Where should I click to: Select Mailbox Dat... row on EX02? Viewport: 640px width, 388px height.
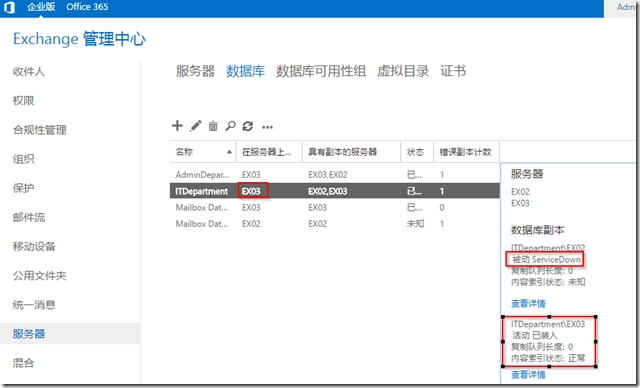pos(335,224)
